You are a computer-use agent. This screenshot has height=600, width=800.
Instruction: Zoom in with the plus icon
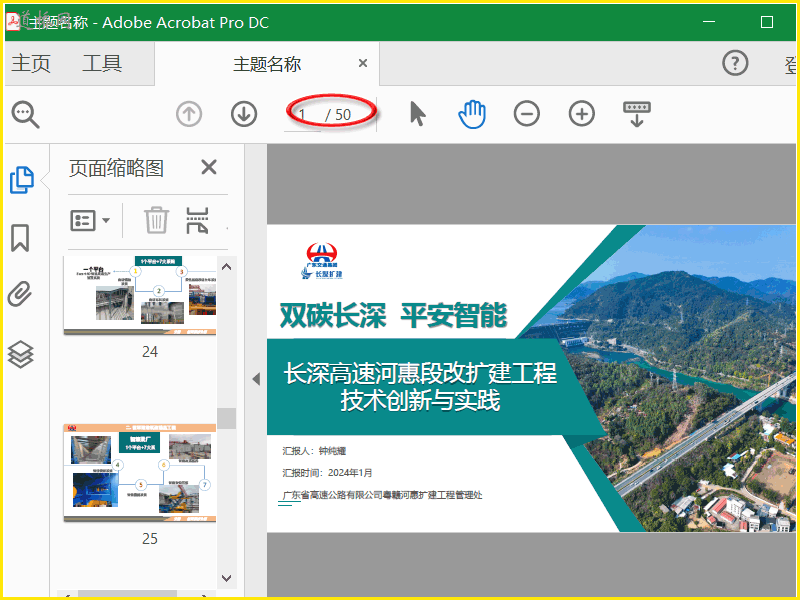(582, 114)
